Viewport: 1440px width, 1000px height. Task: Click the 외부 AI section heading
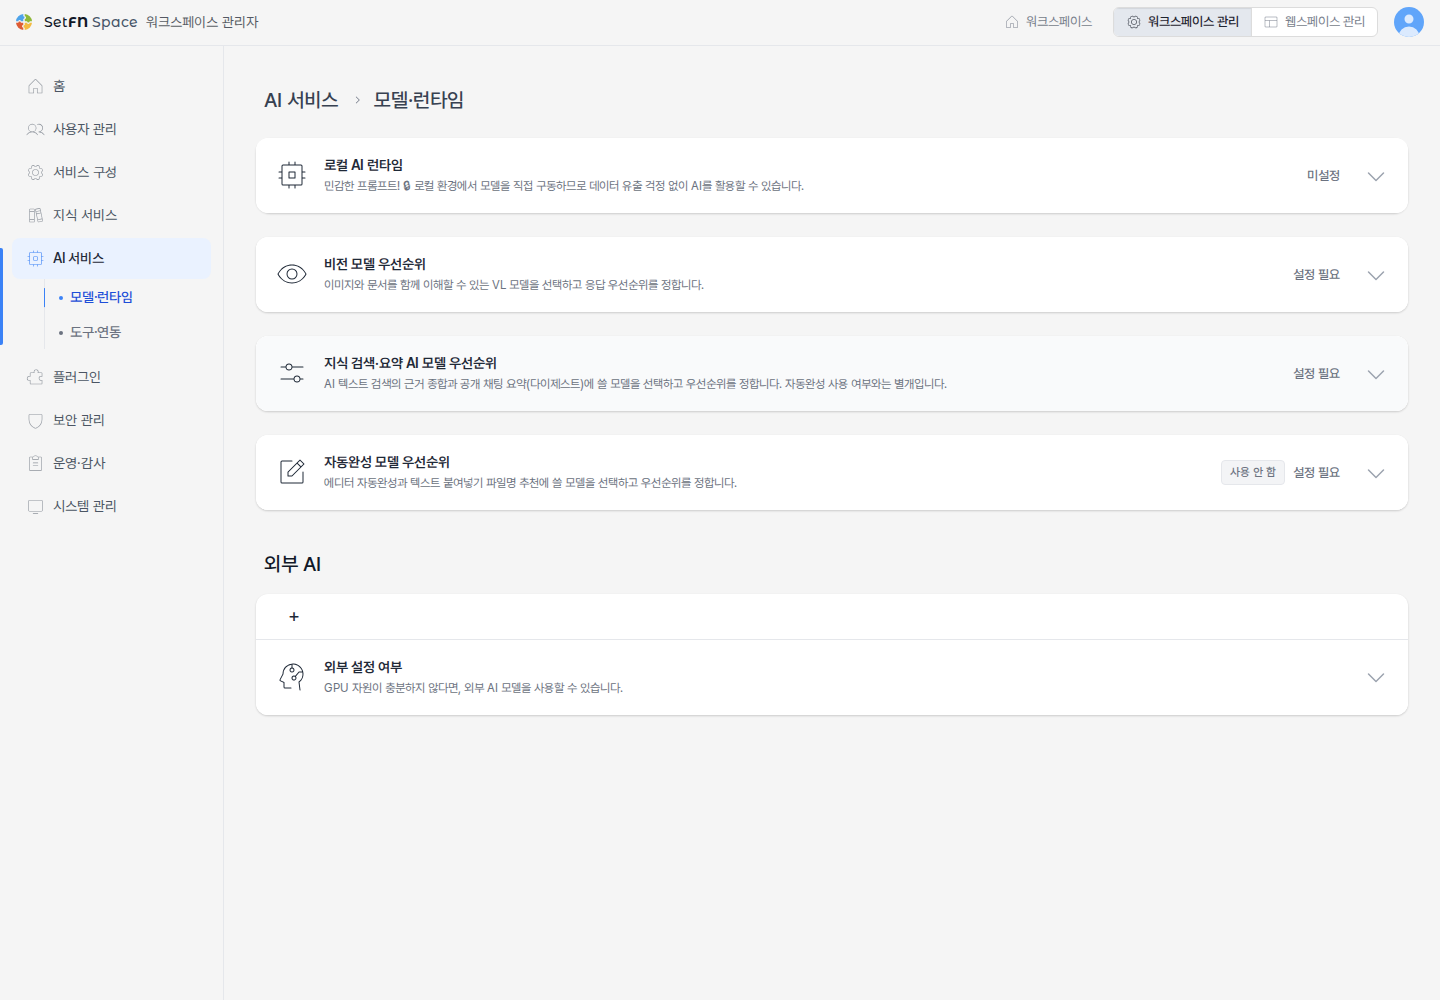point(292,564)
